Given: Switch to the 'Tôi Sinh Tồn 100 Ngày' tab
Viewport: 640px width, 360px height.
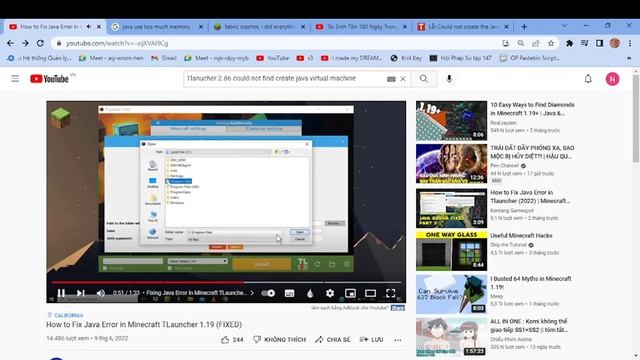Looking at the screenshot, I should (361, 27).
